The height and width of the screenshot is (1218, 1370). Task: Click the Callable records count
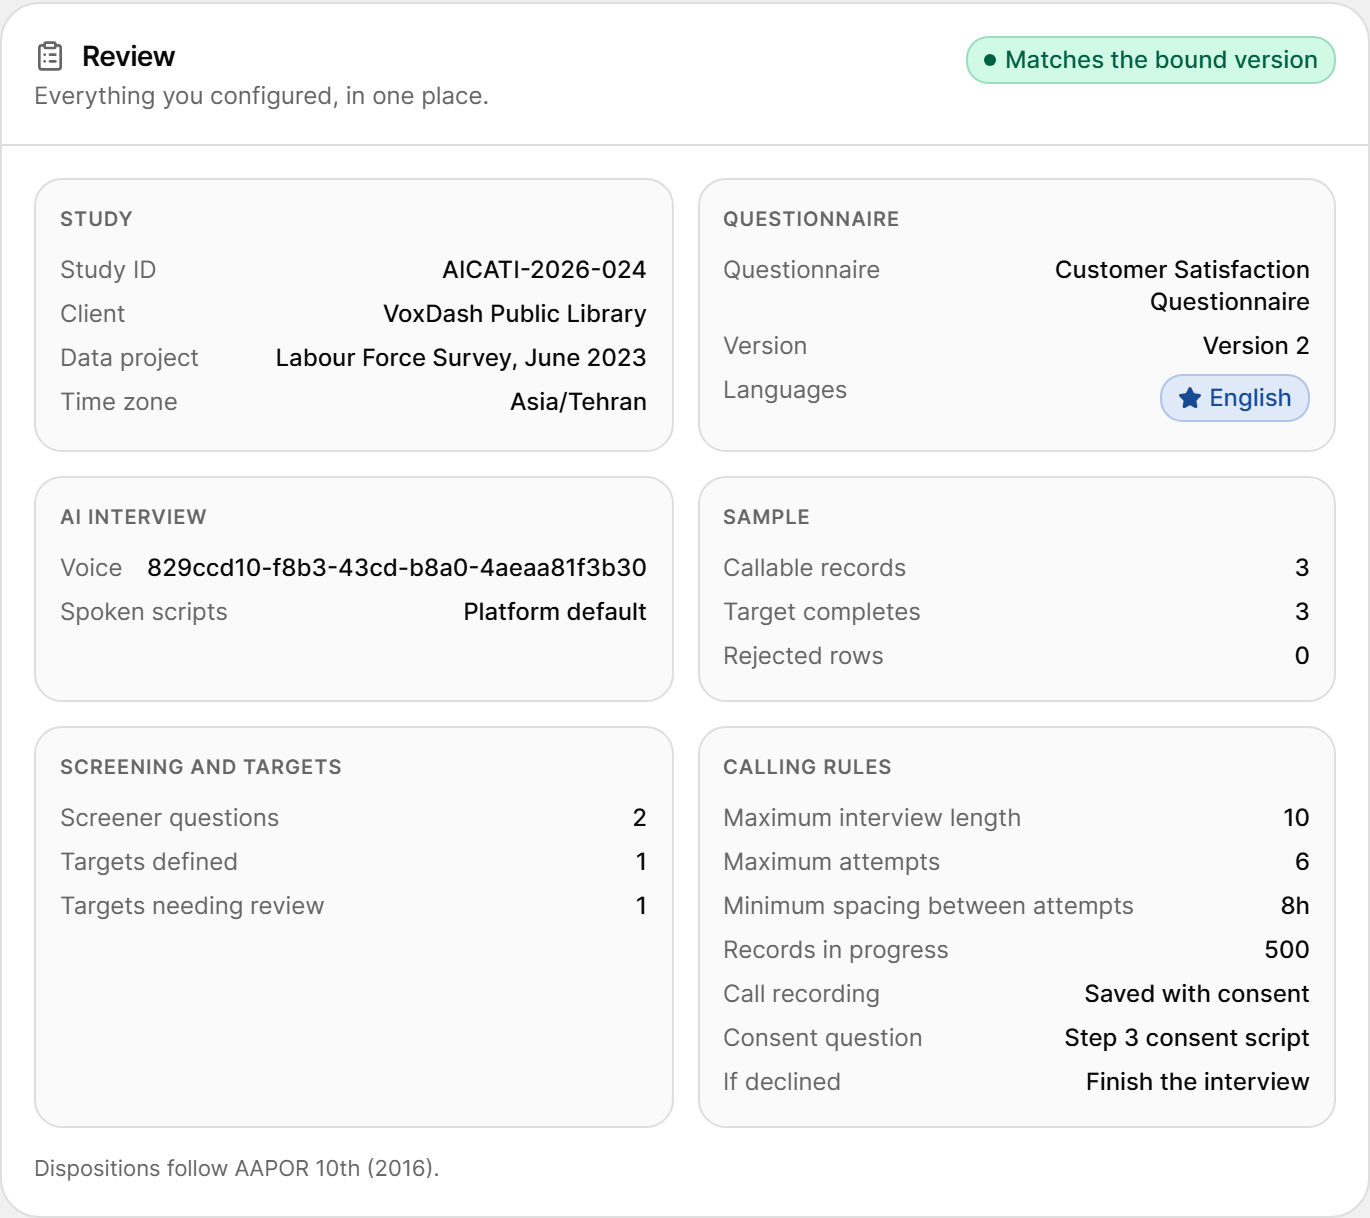click(1302, 568)
